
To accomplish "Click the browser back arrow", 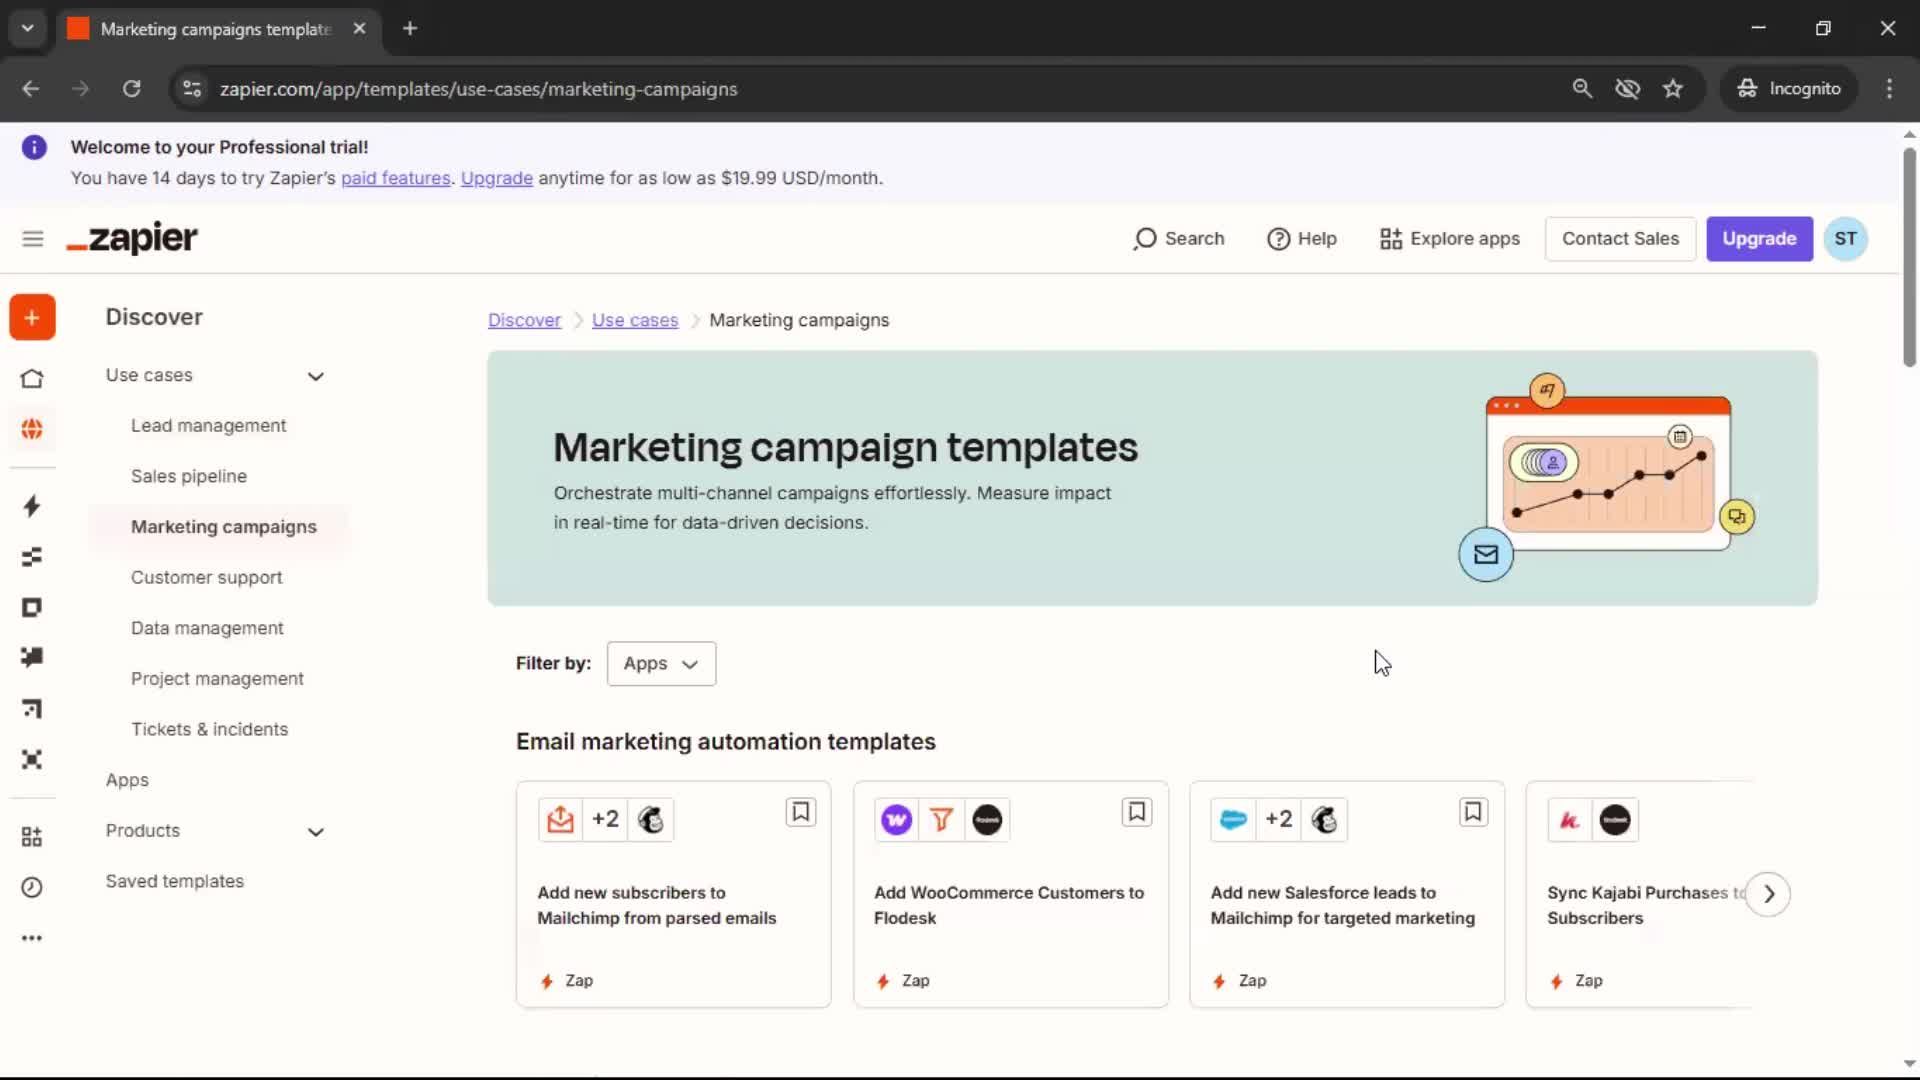I will click(x=31, y=89).
